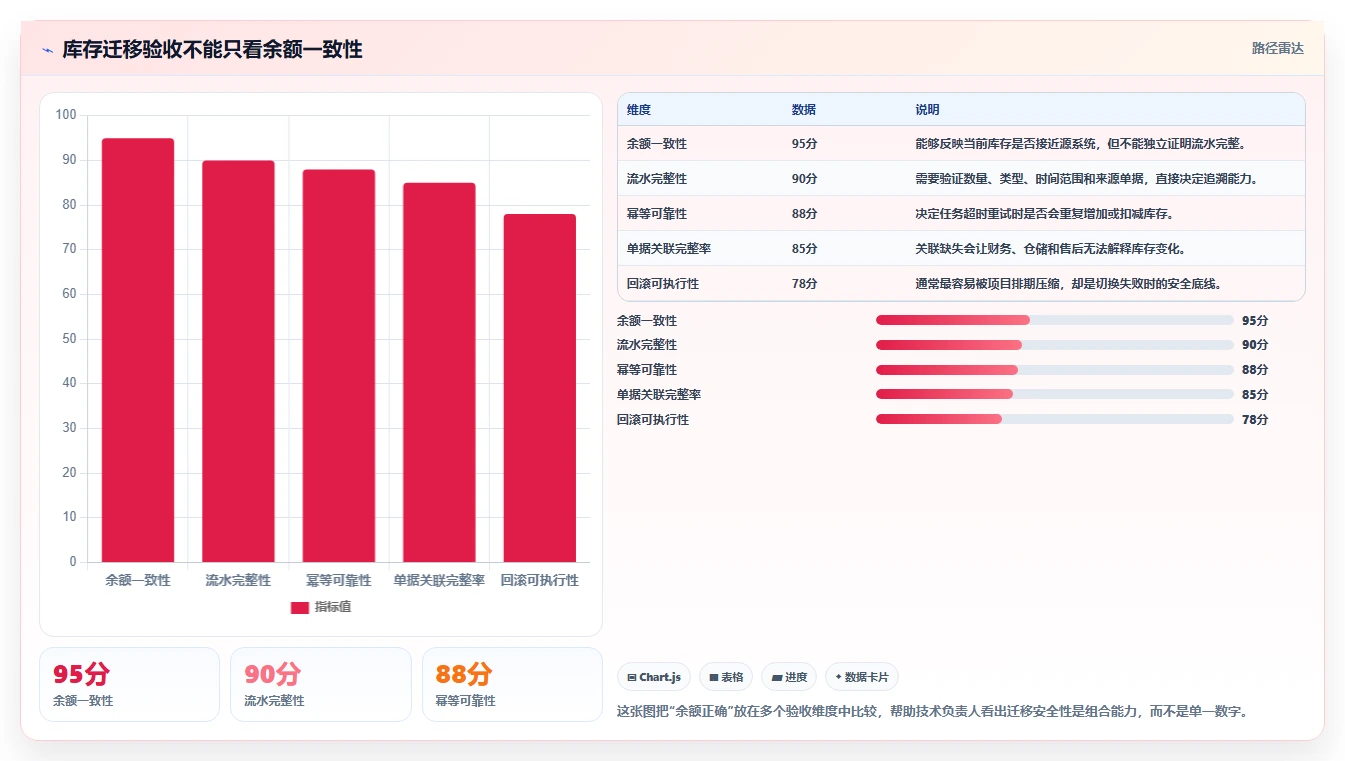Select the 表格 tag chip
The image size is (1345, 761).
(726, 677)
